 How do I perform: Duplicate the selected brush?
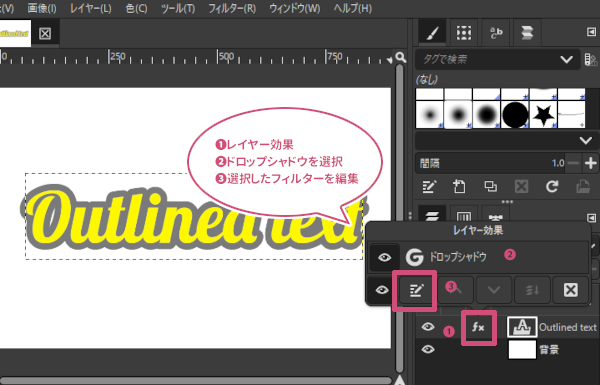click(x=490, y=187)
